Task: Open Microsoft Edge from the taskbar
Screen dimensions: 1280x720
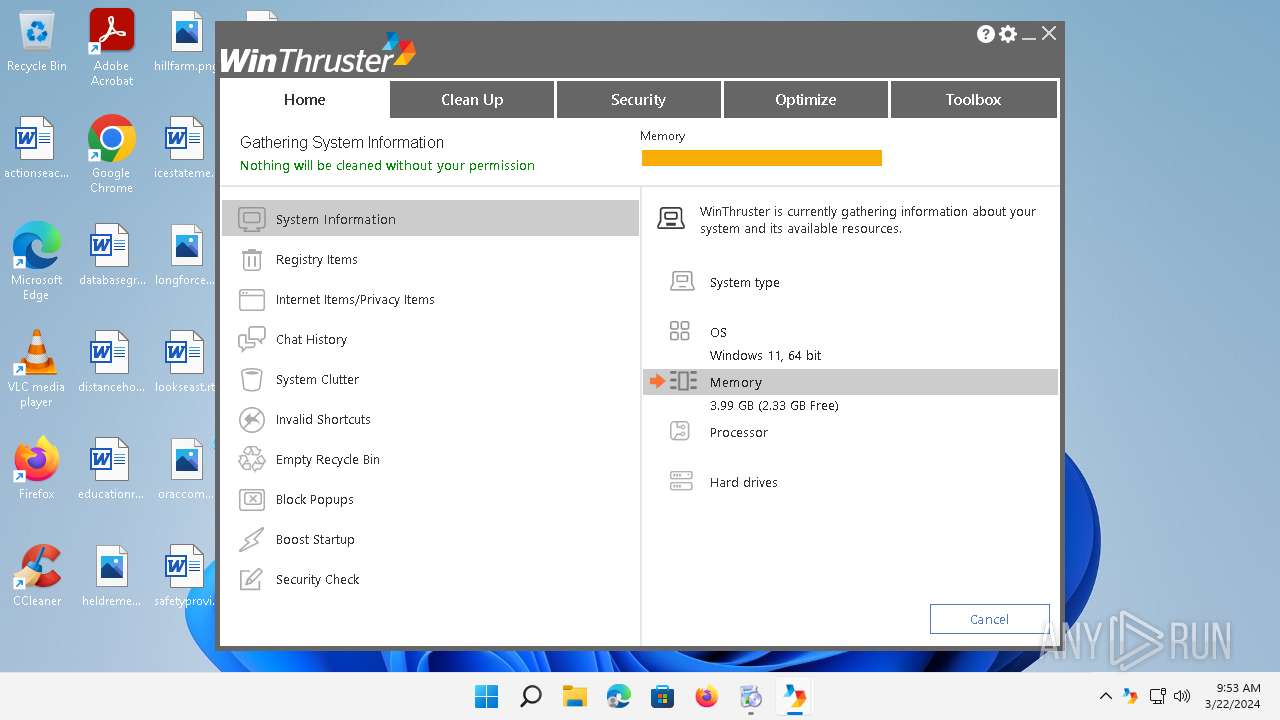Action: tap(618, 696)
